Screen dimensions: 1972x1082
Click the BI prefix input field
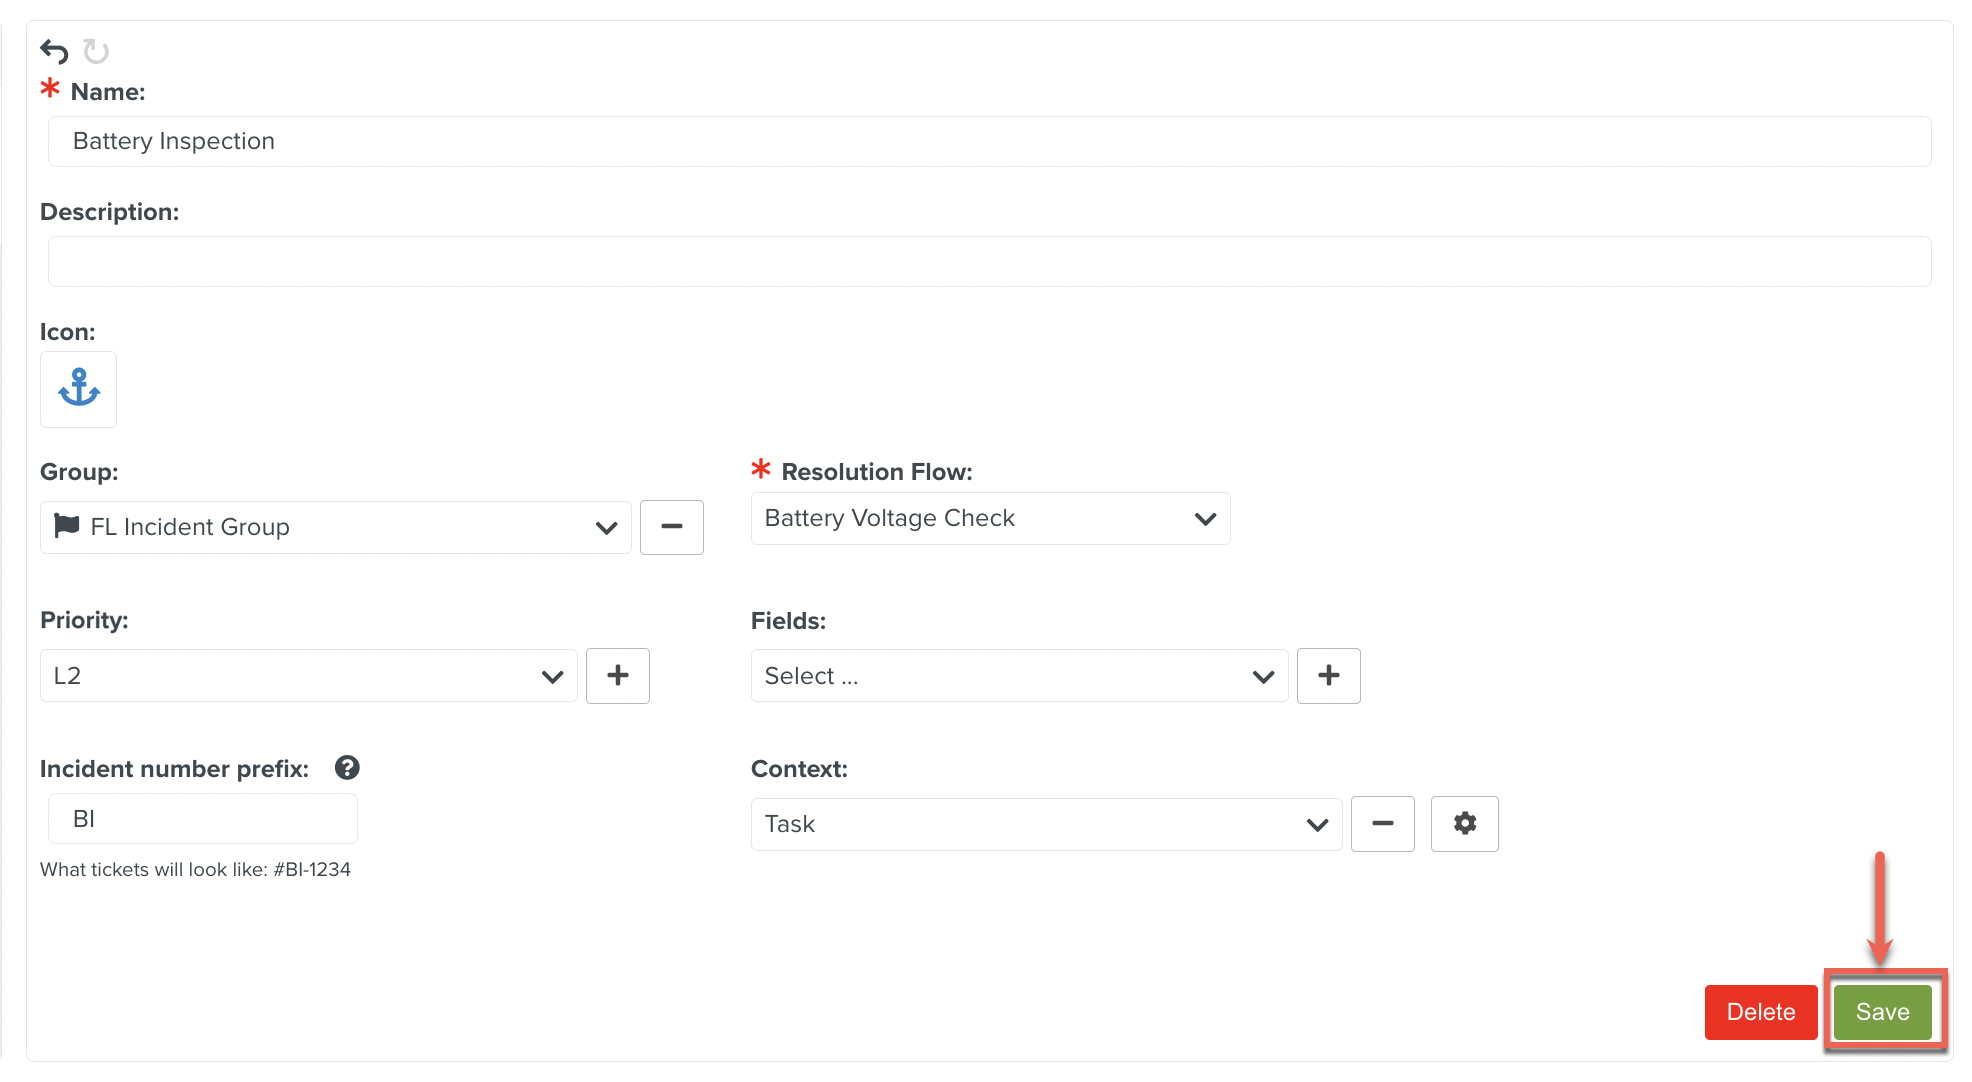(202, 819)
